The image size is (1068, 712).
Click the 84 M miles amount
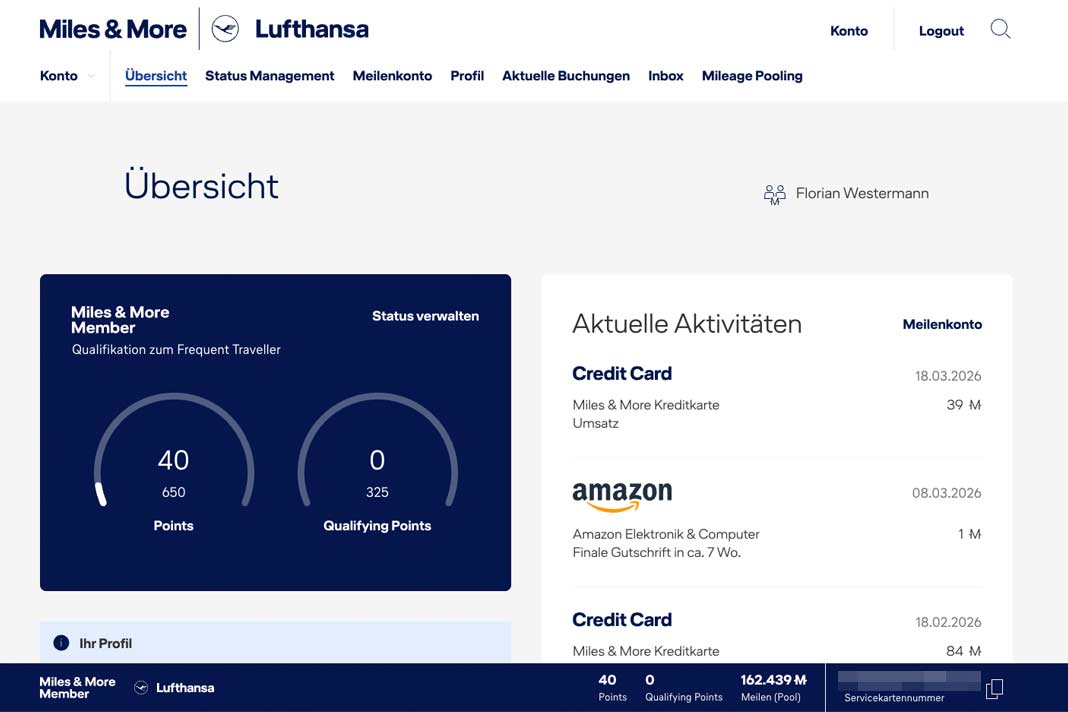pyautogui.click(x=963, y=651)
